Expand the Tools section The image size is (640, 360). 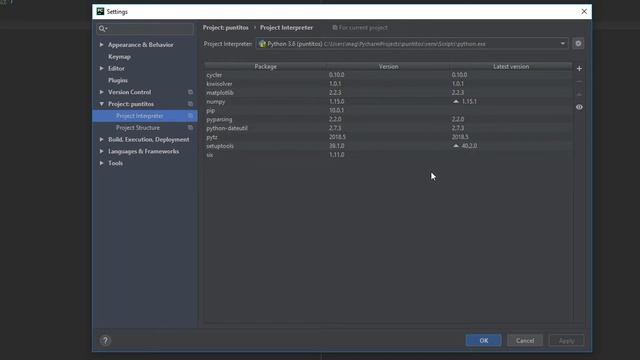click(101, 163)
